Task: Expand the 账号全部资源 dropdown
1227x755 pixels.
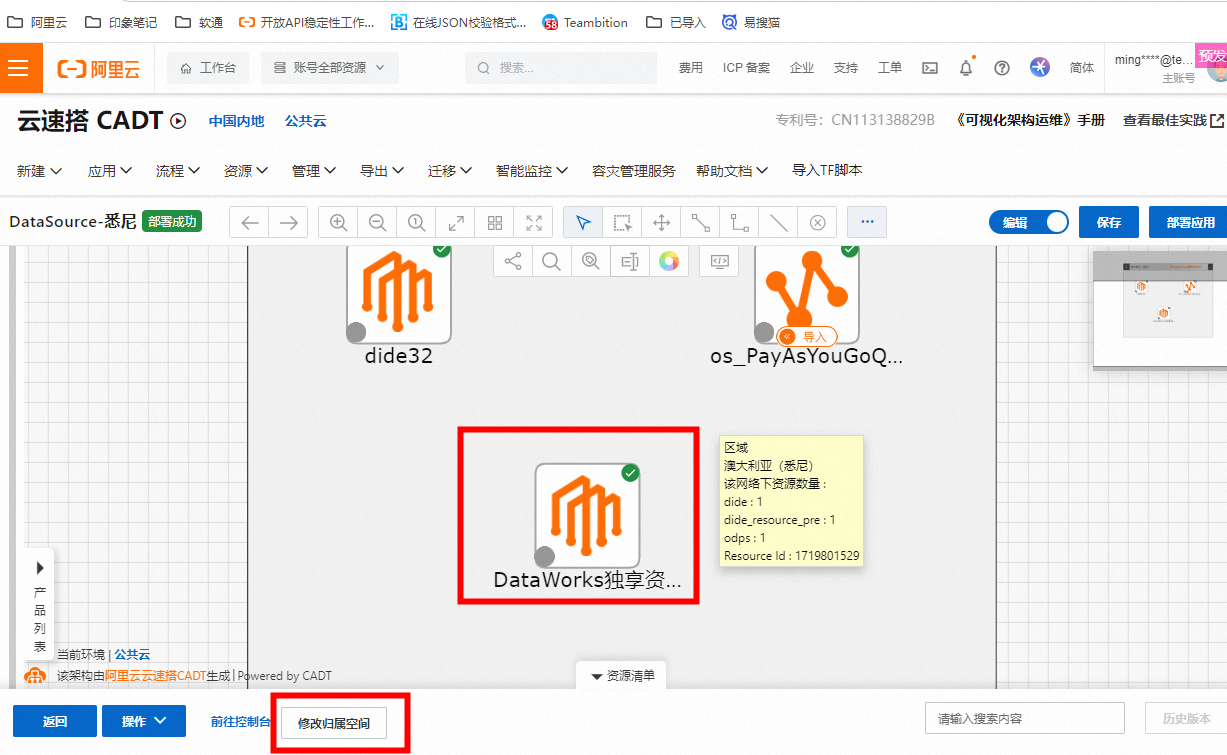Action: (330, 68)
